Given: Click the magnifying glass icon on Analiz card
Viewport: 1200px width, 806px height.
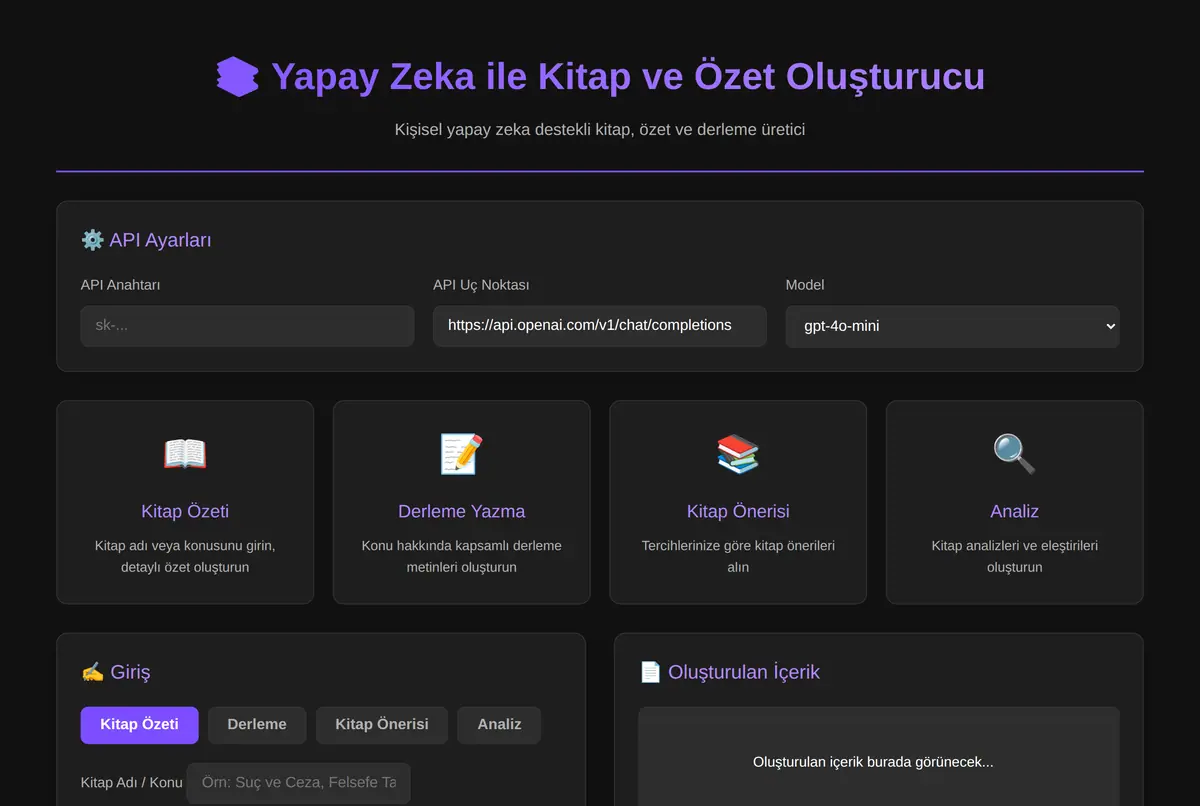Looking at the screenshot, I should (x=1014, y=454).
